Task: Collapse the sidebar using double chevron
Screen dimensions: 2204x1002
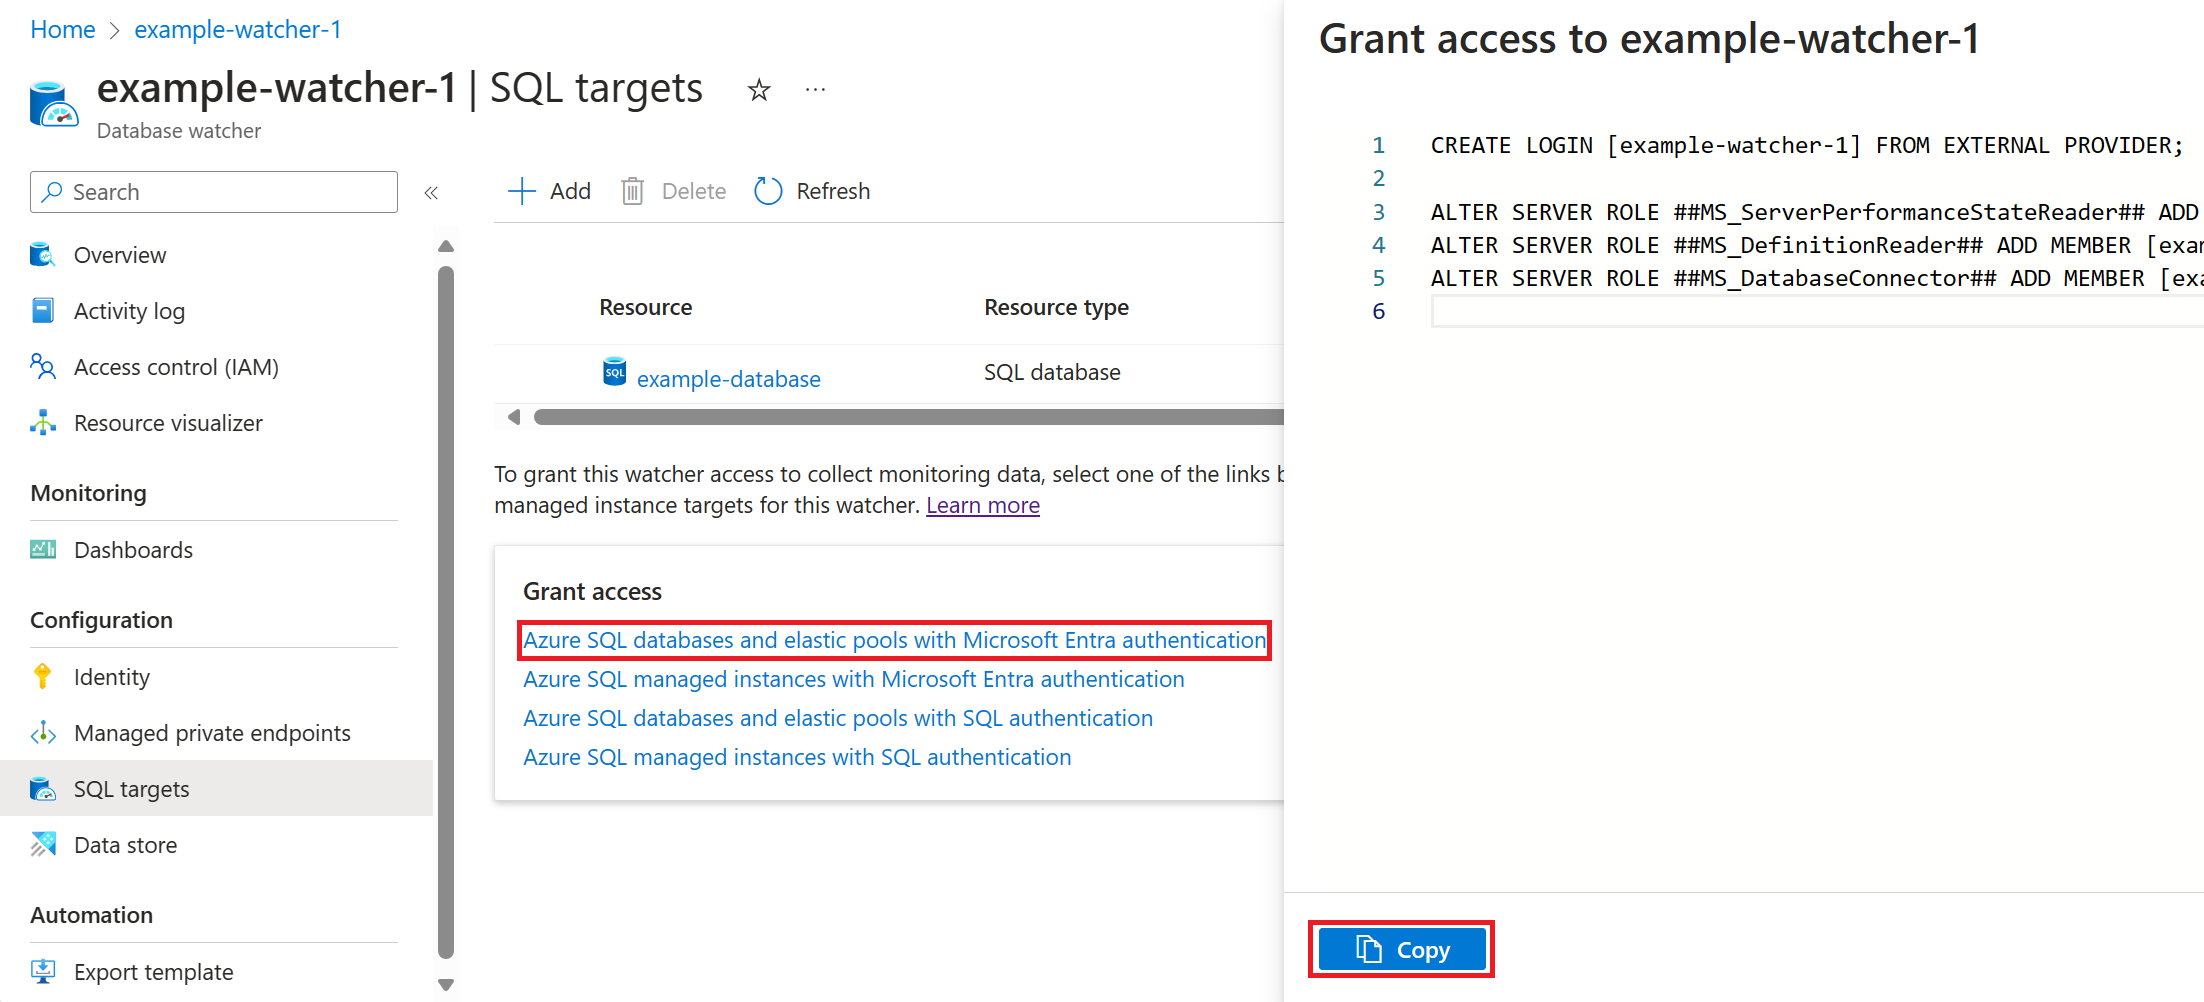Action: tap(431, 193)
